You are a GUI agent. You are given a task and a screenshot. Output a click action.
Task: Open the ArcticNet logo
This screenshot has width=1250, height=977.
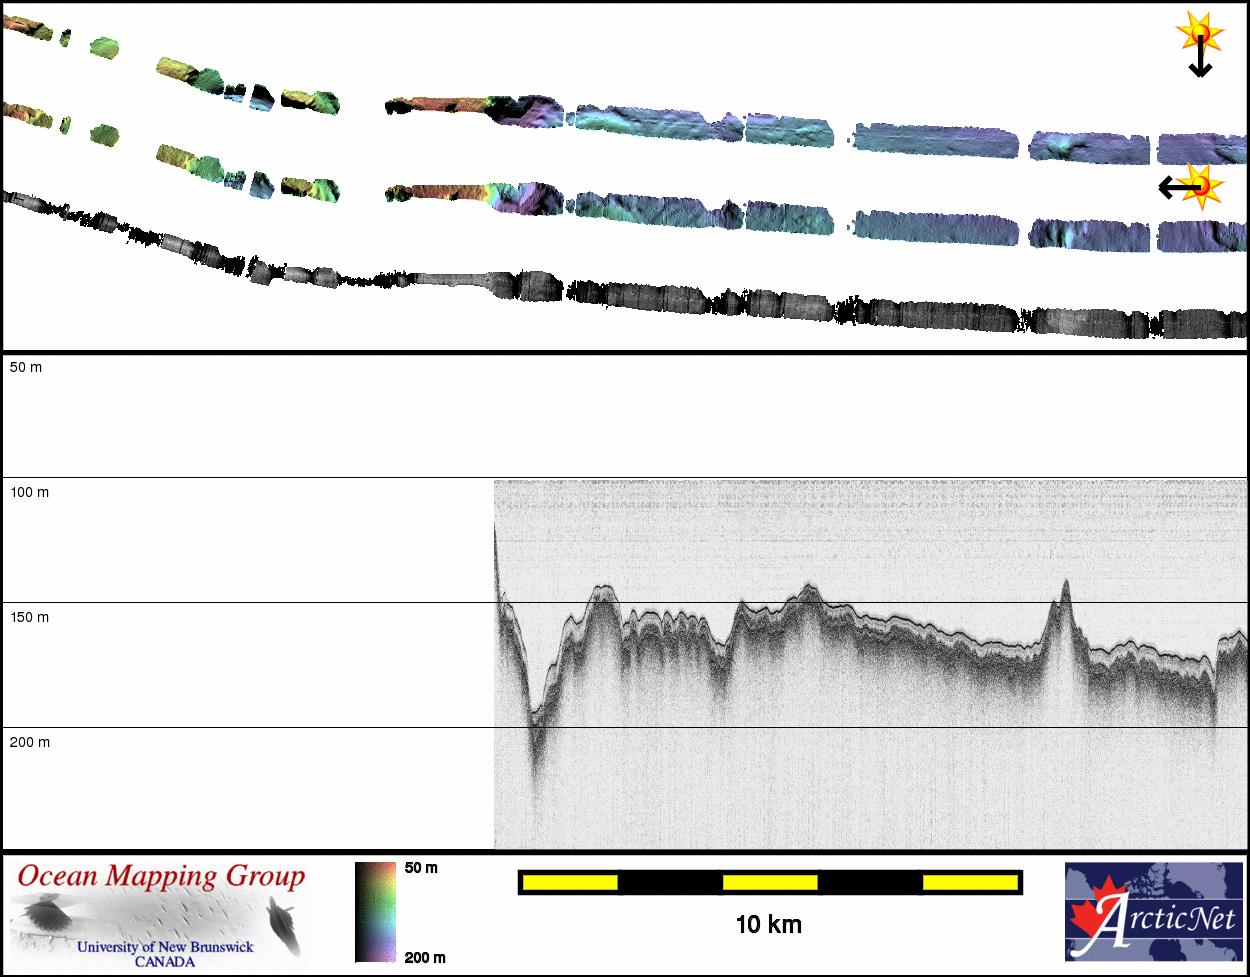pyautogui.click(x=1155, y=912)
